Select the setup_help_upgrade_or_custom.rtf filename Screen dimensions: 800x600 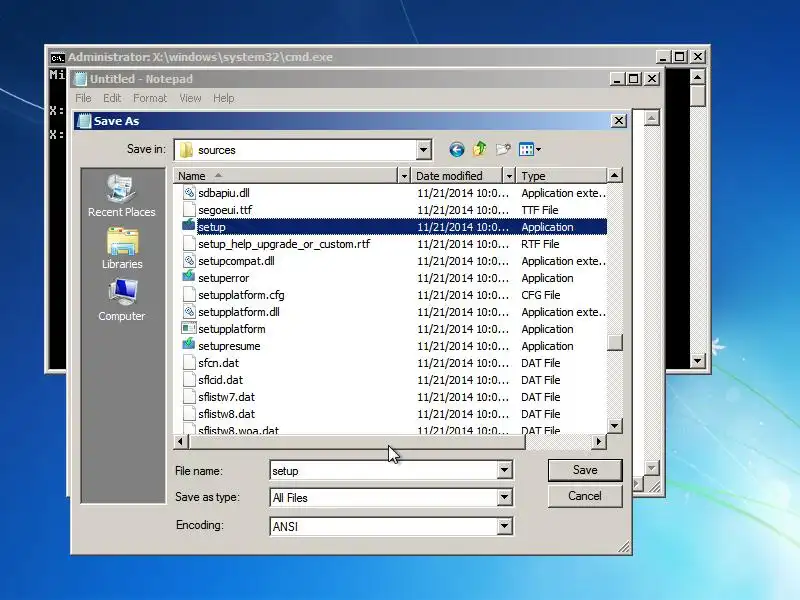coord(284,244)
